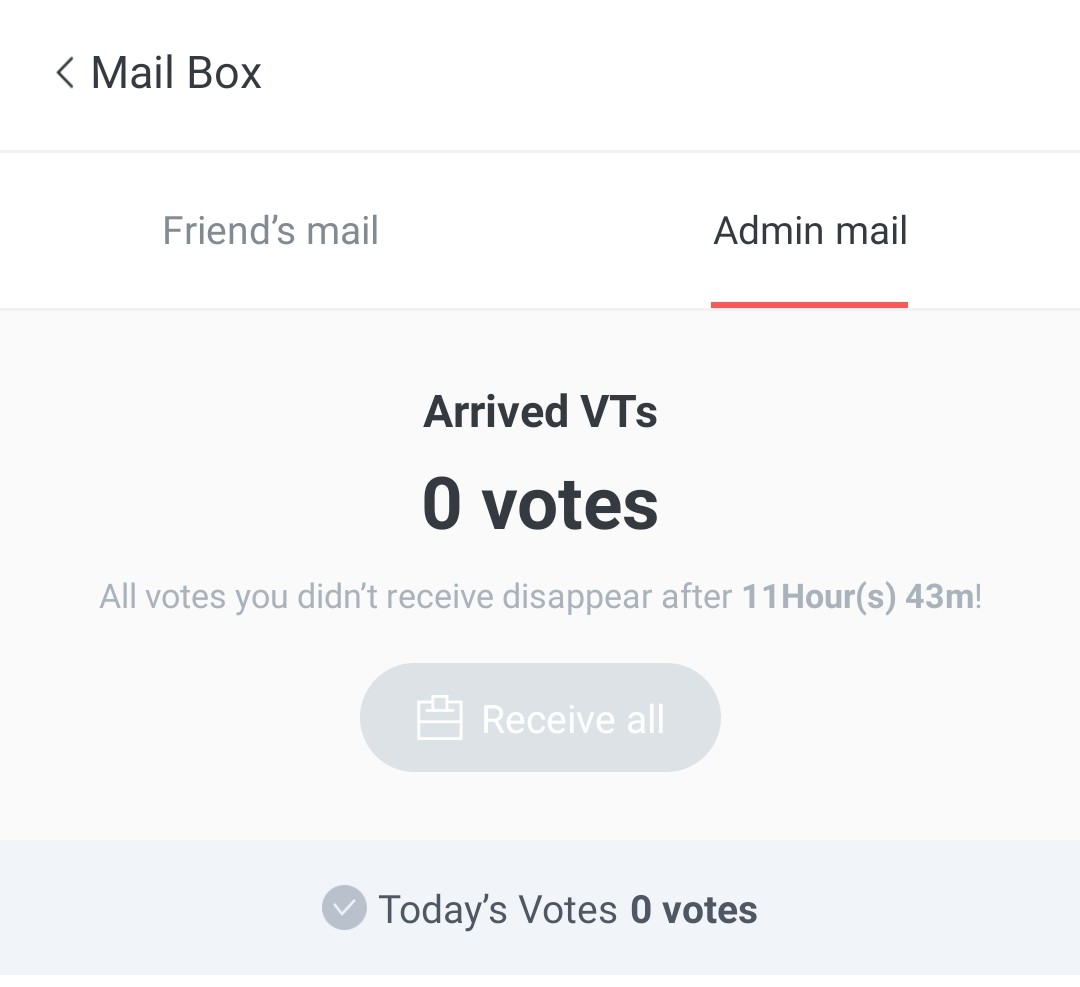Click the bold 0 votes beside Today's Votes

[693, 910]
